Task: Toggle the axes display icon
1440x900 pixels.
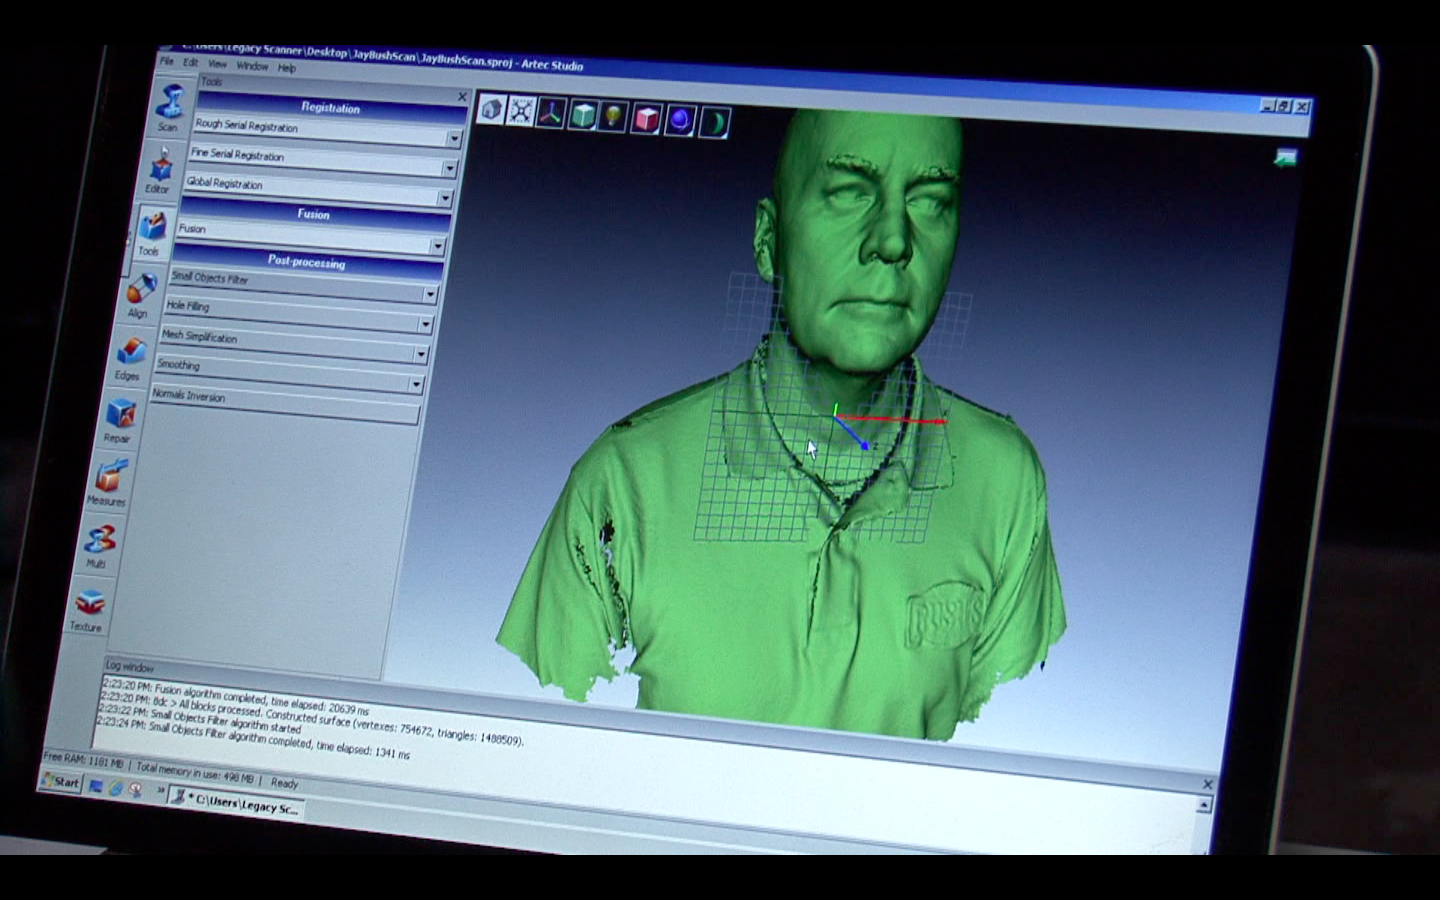Action: click(551, 113)
